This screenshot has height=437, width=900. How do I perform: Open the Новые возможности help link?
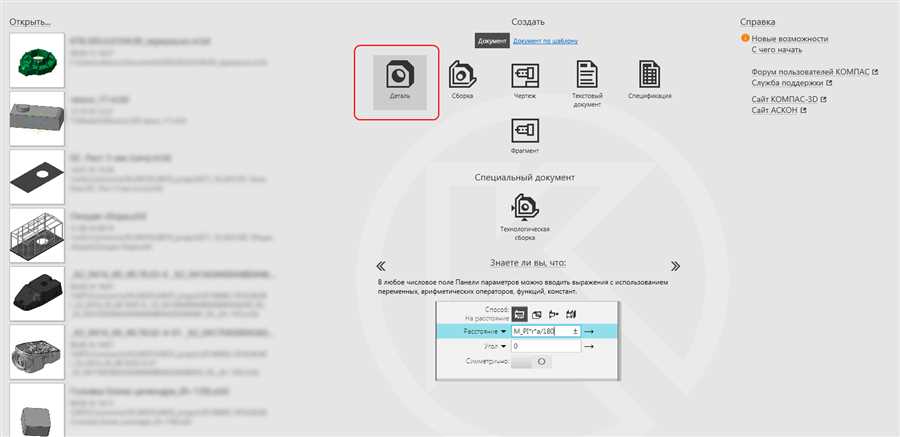click(x=790, y=38)
